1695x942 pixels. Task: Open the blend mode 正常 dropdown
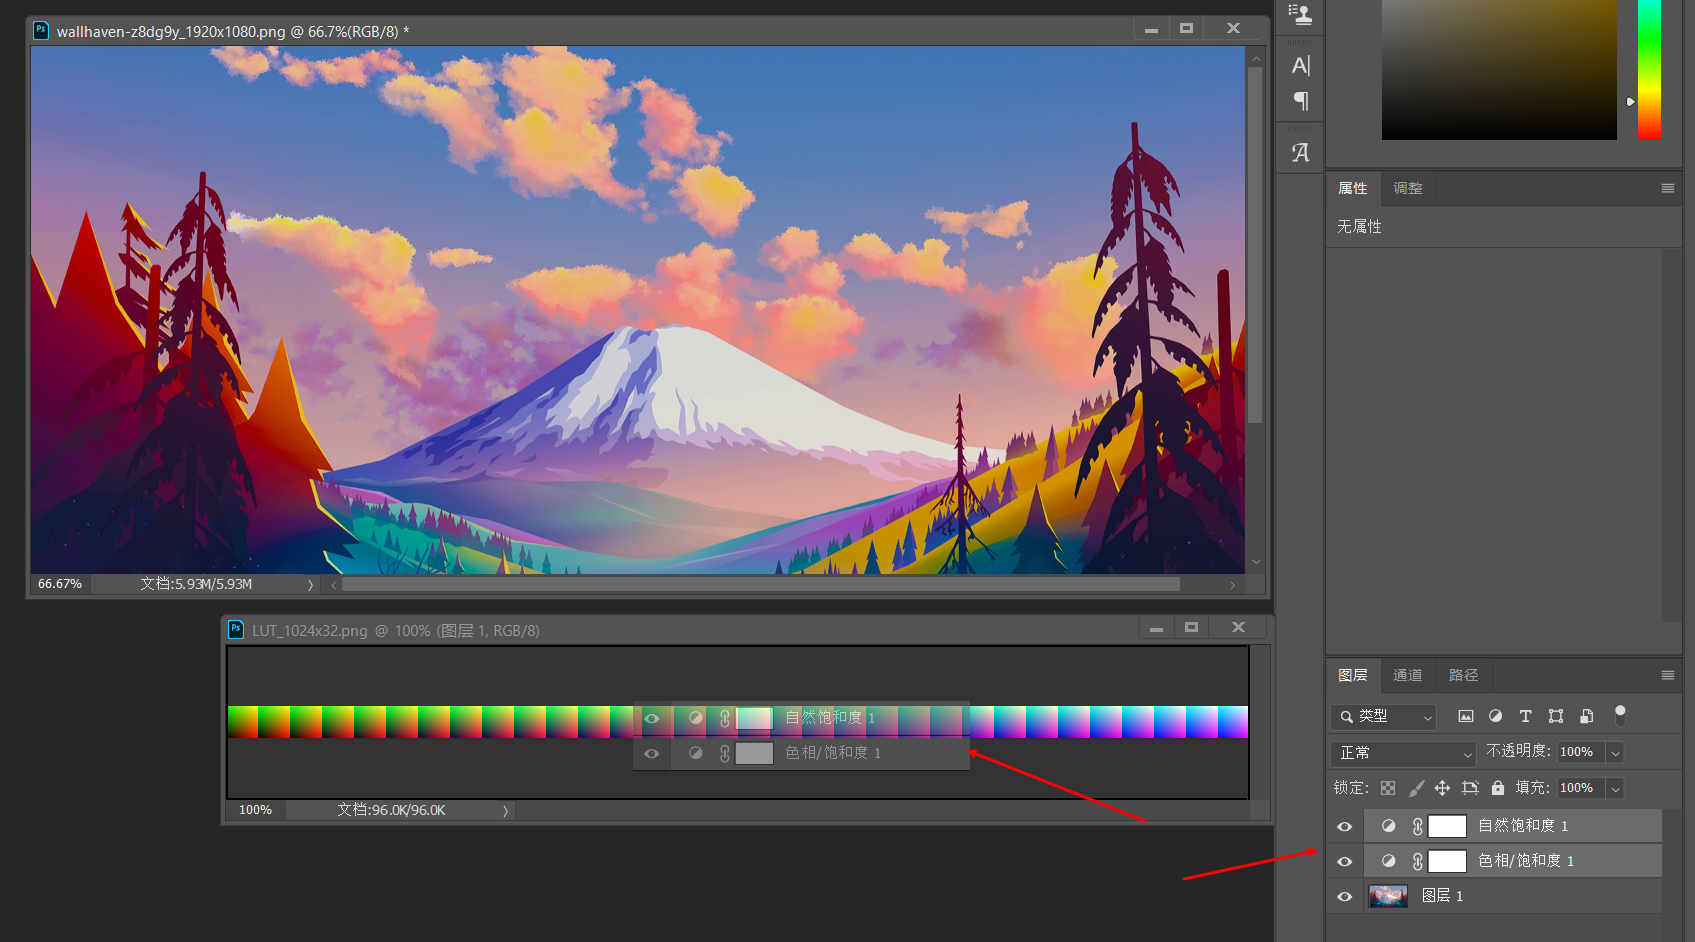point(1403,753)
